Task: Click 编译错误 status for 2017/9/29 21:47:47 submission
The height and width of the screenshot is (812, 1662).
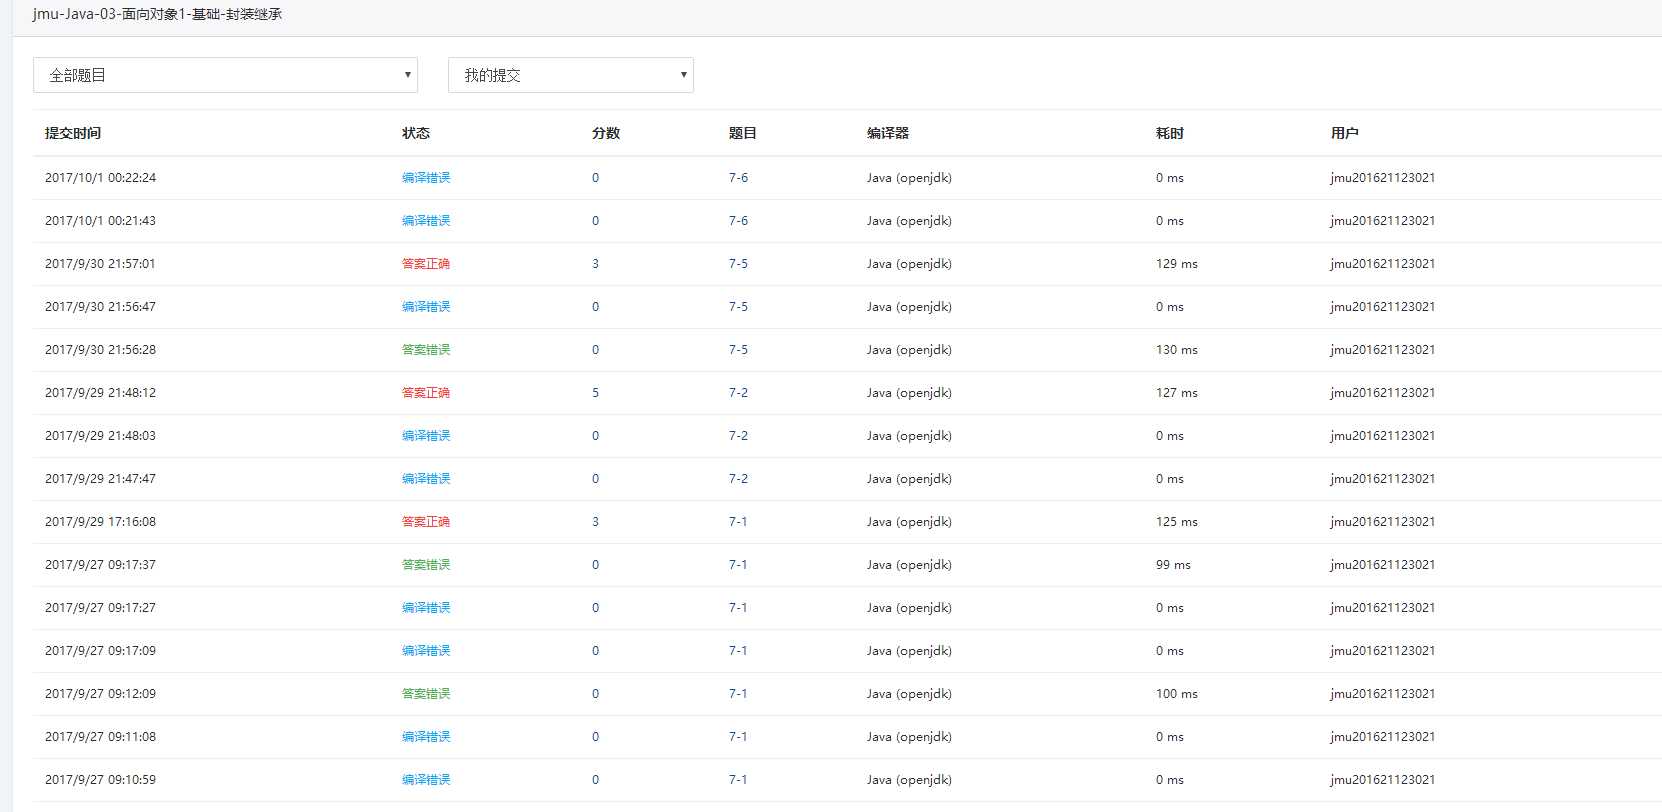Action: tap(426, 479)
